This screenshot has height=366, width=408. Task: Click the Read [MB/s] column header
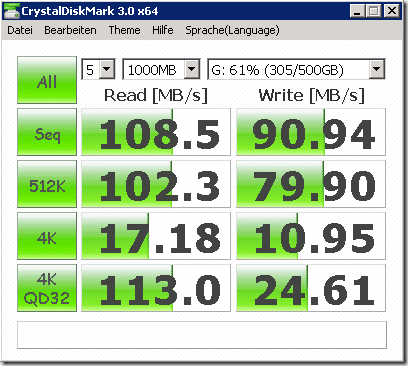pos(156,96)
